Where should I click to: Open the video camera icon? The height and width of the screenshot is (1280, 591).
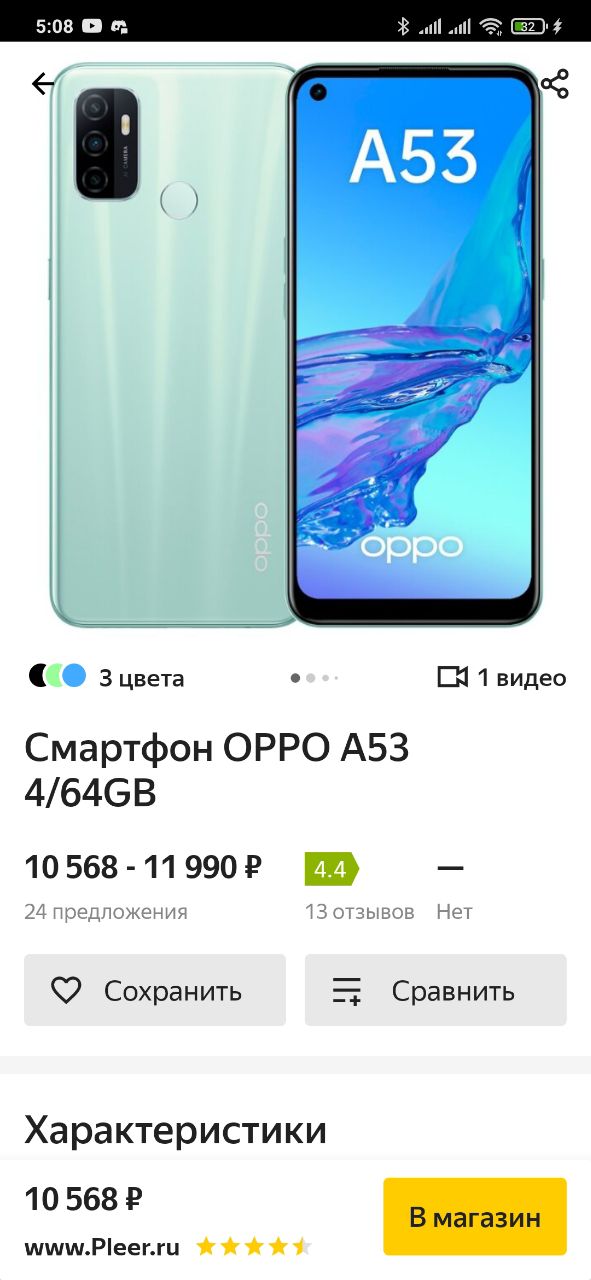point(453,677)
